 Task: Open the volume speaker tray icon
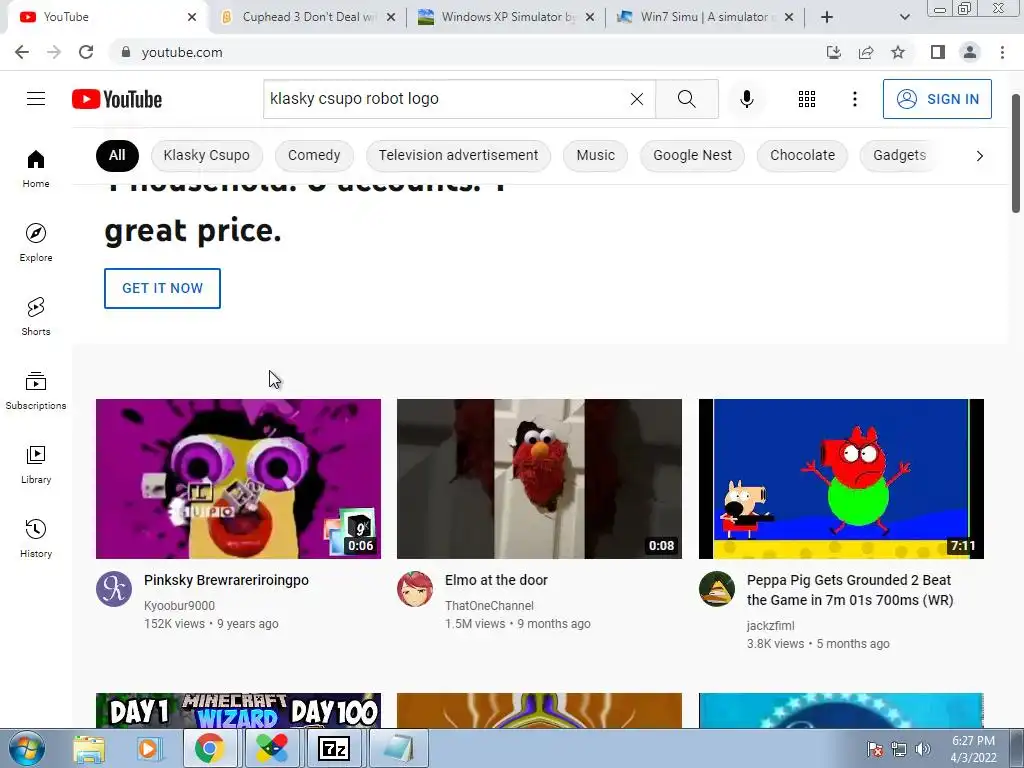(922, 749)
